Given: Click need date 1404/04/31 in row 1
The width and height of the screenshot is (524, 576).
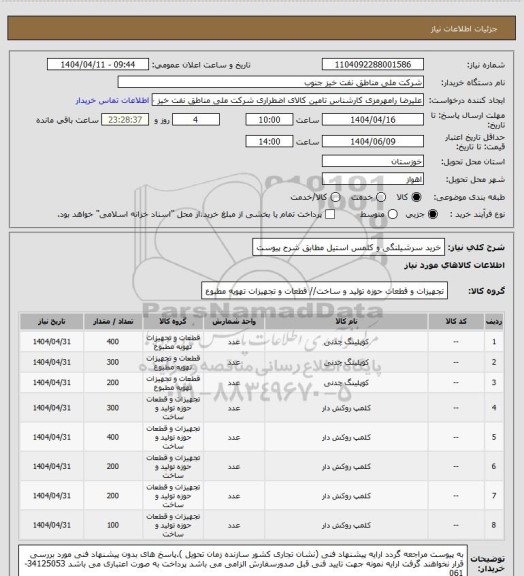Looking at the screenshot, I should tap(51, 342).
